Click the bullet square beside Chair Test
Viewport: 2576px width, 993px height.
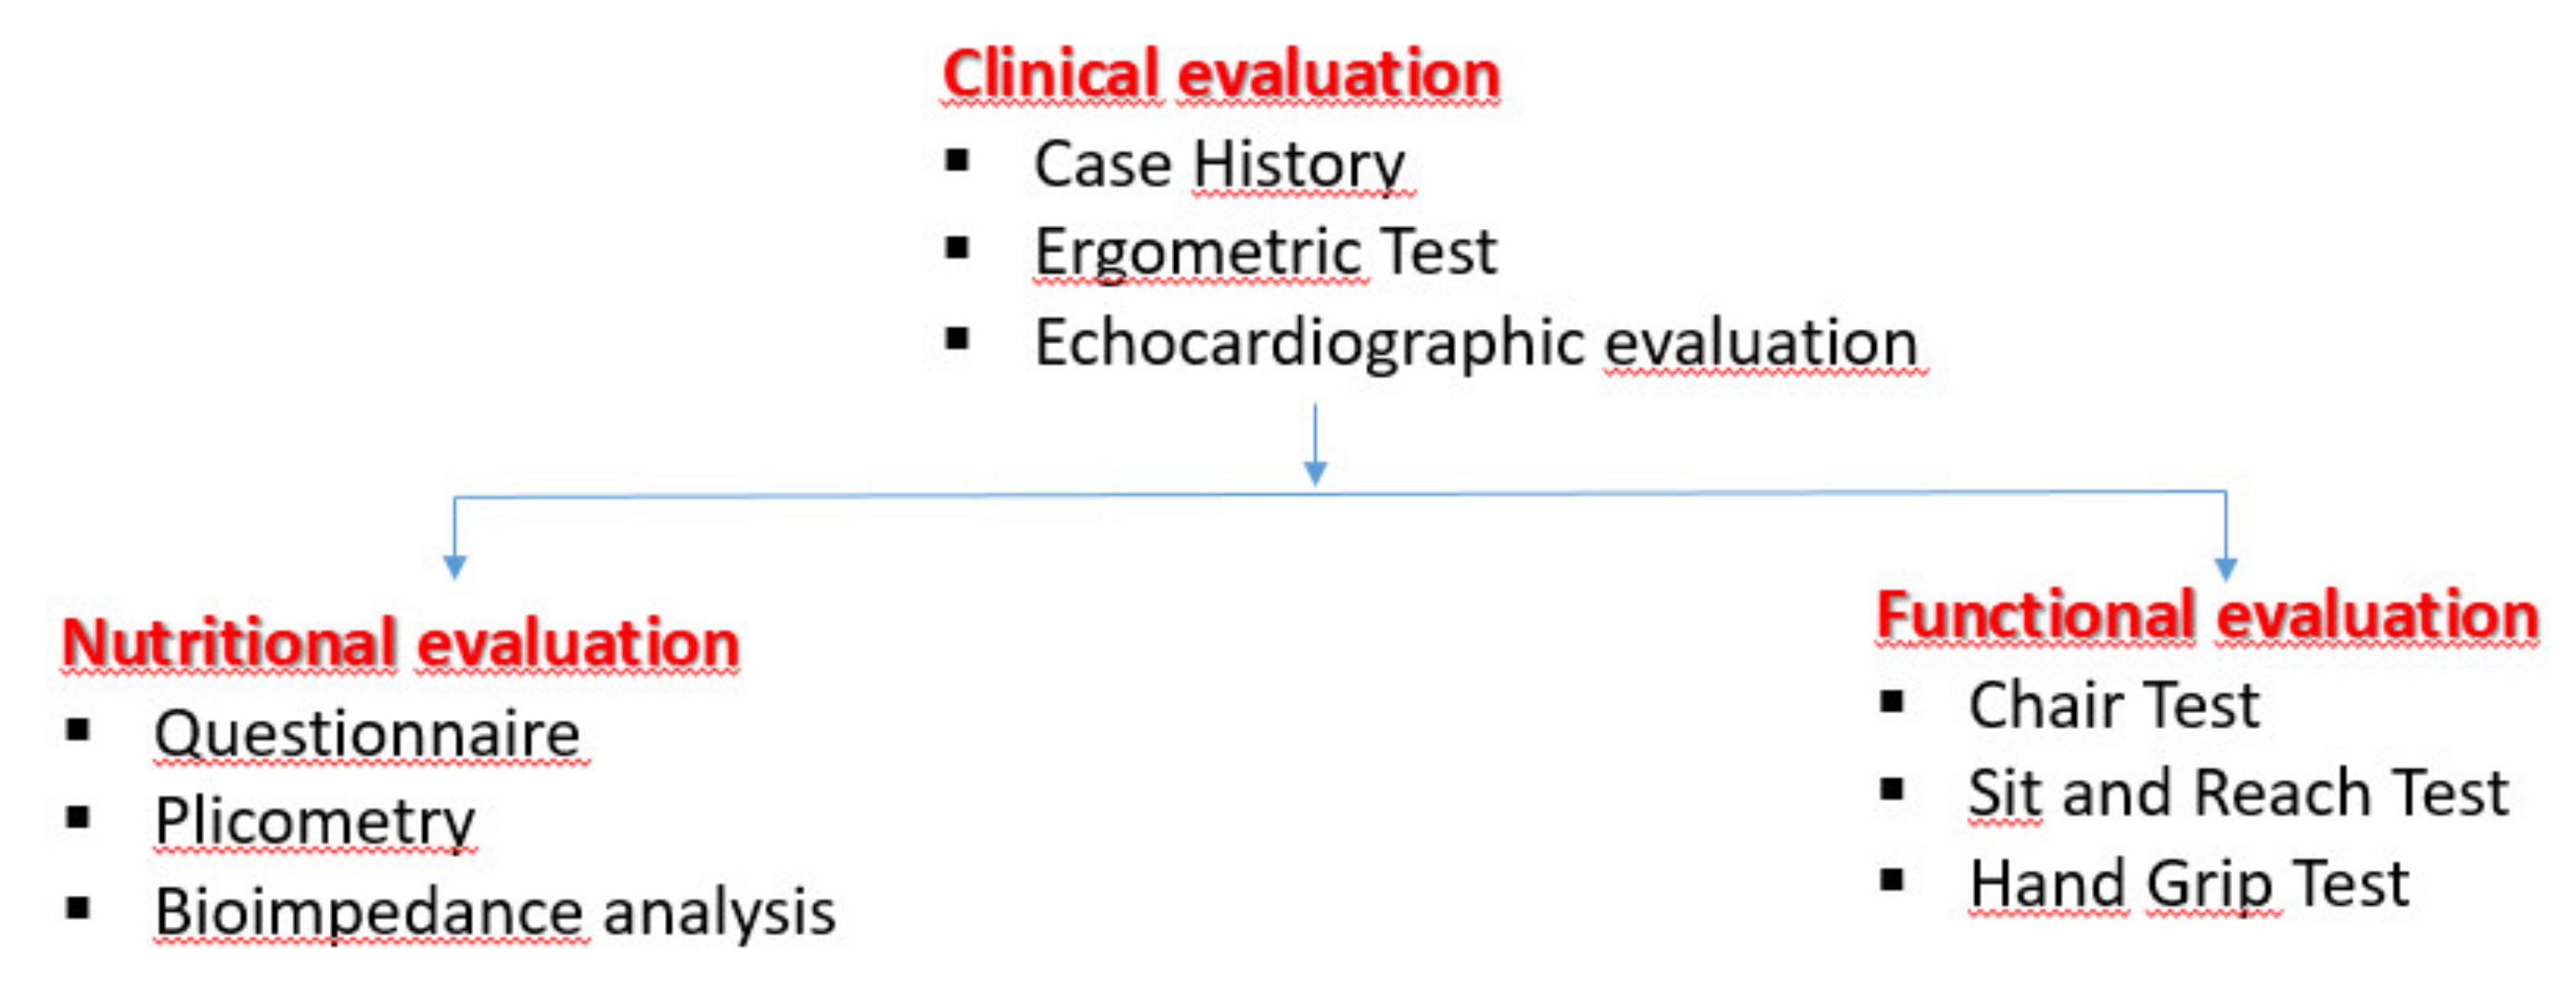click(x=1891, y=701)
